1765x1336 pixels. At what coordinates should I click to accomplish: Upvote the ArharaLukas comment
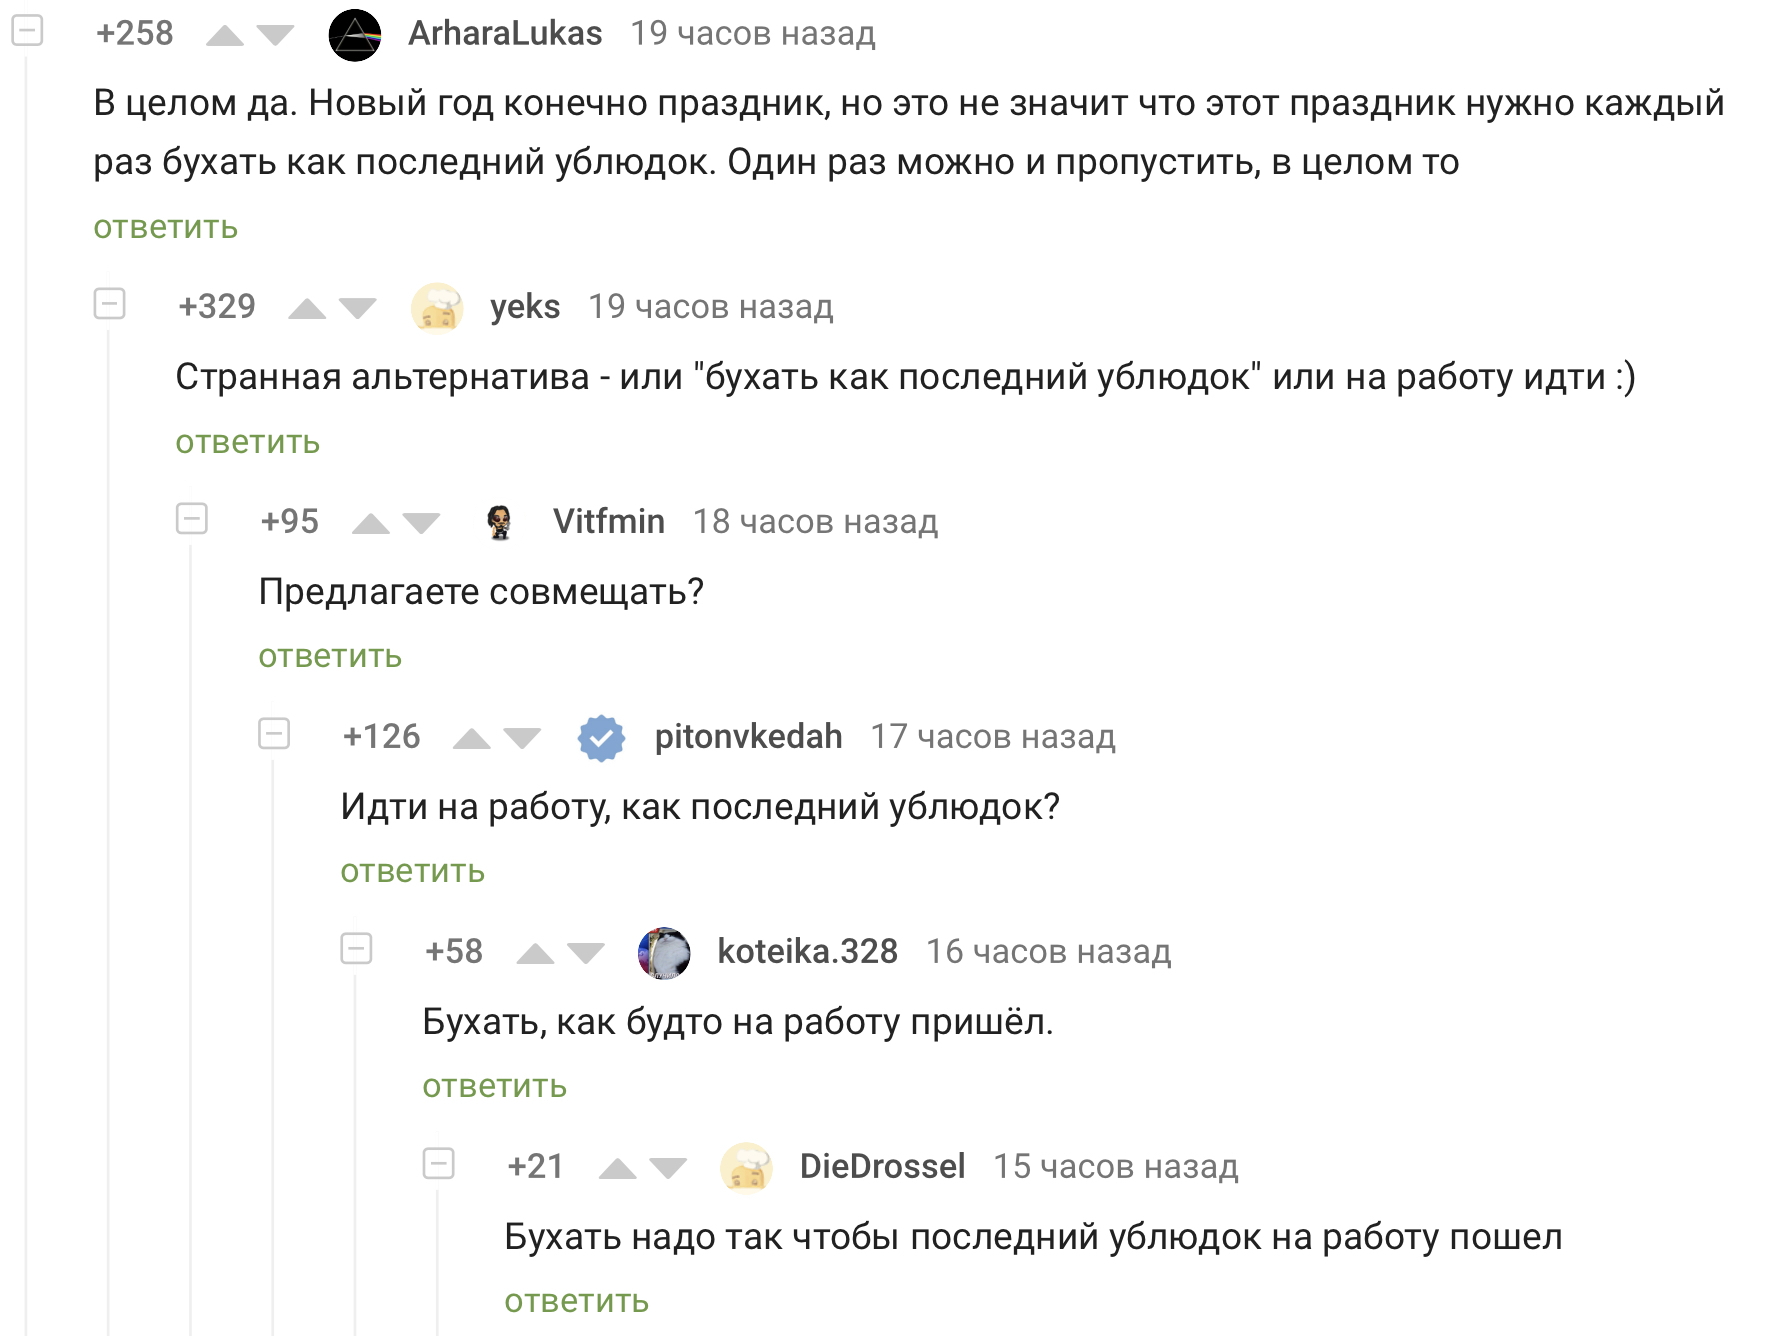point(224,36)
